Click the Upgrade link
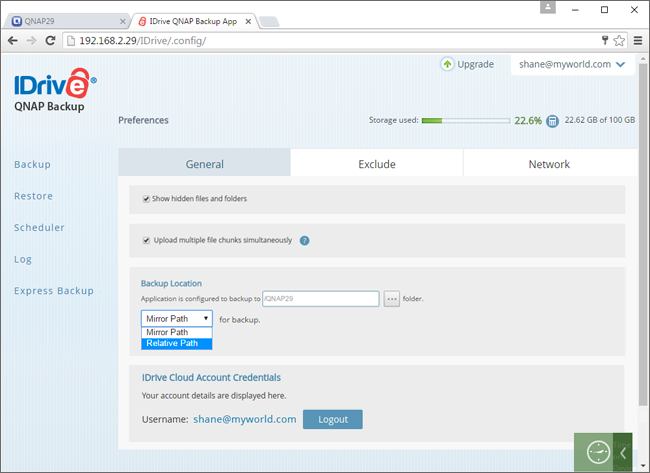The width and height of the screenshot is (650, 473). 475,64
